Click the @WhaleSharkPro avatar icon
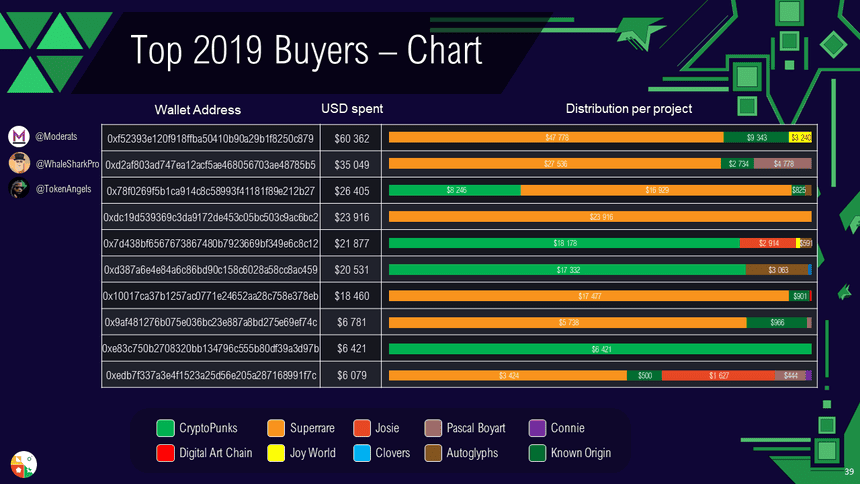 (20, 163)
